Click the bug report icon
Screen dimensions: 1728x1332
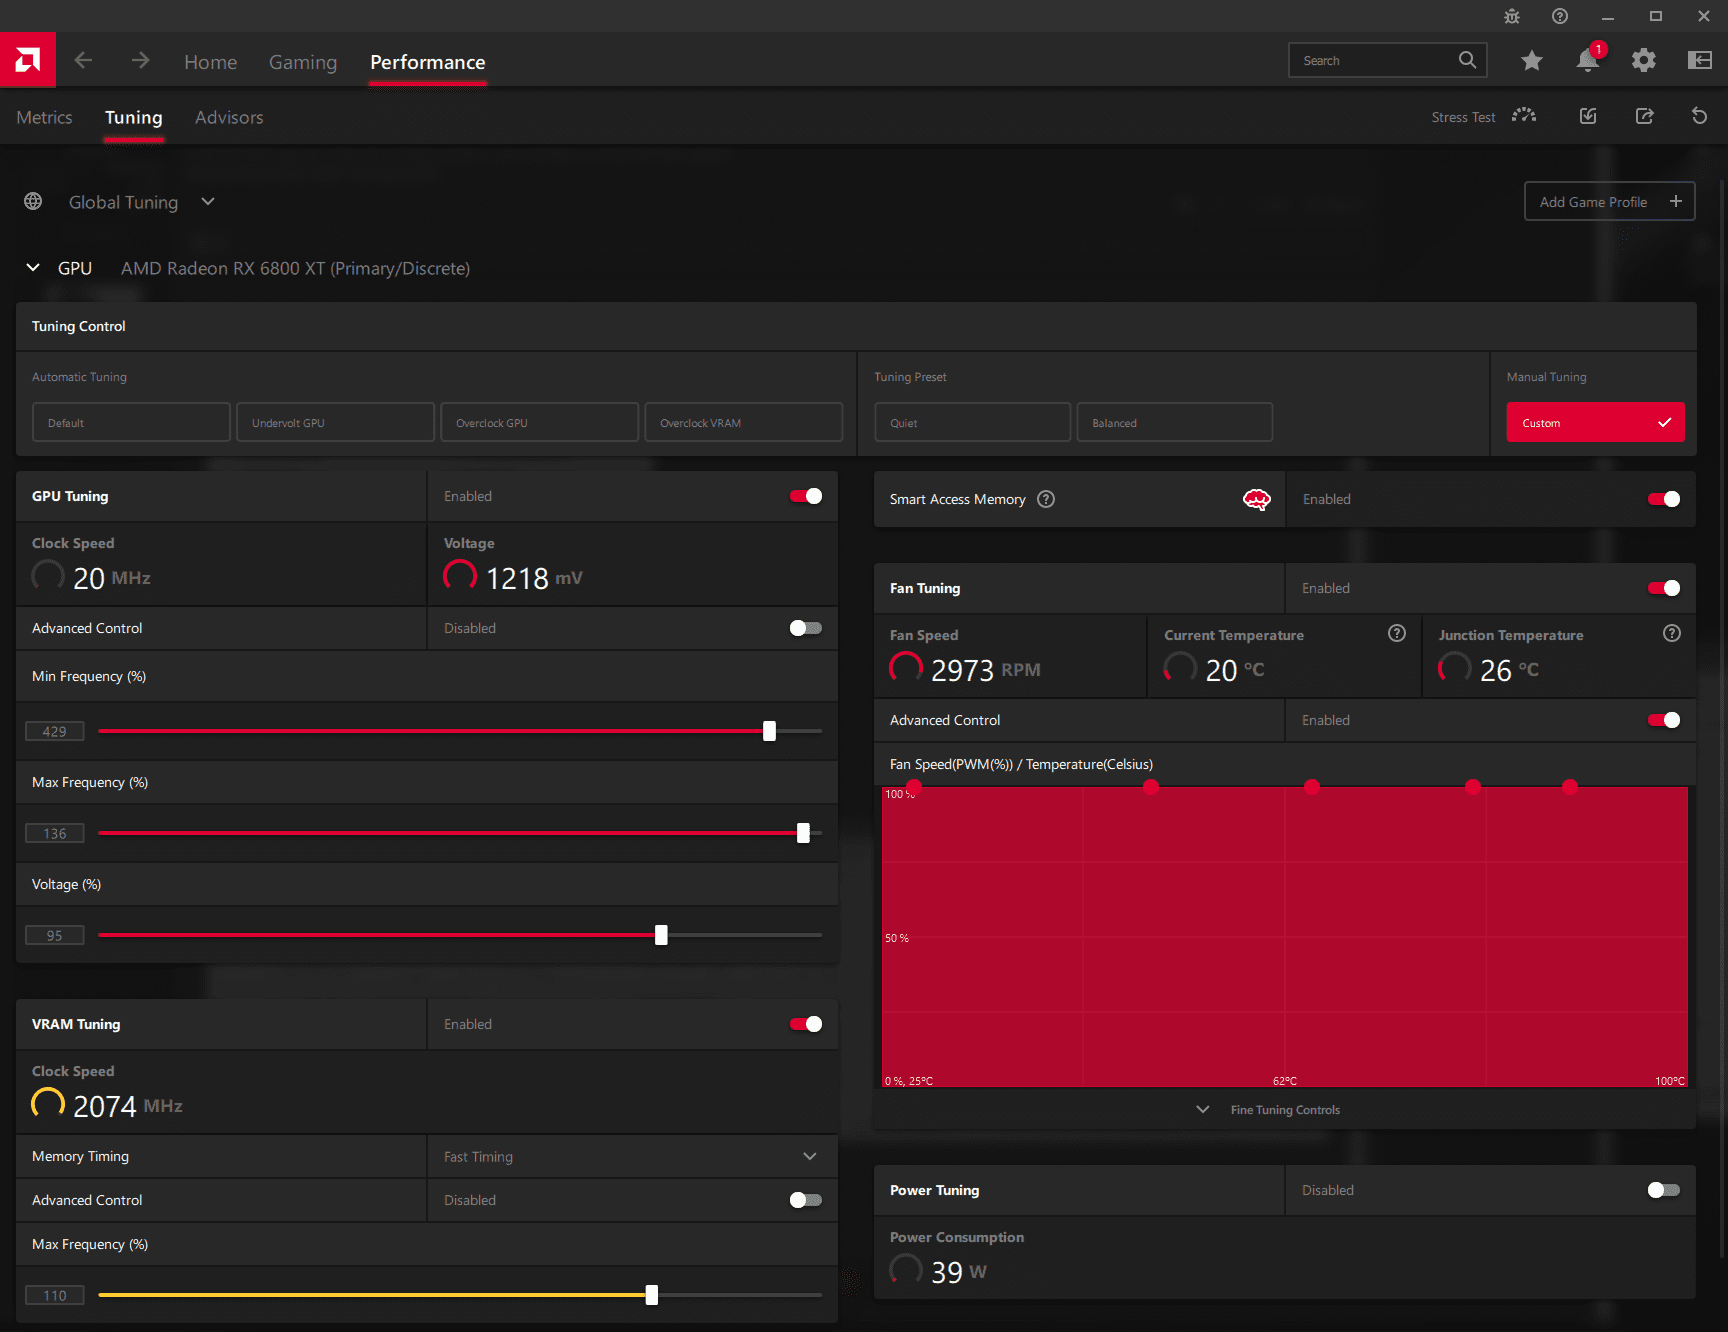[x=1512, y=16]
